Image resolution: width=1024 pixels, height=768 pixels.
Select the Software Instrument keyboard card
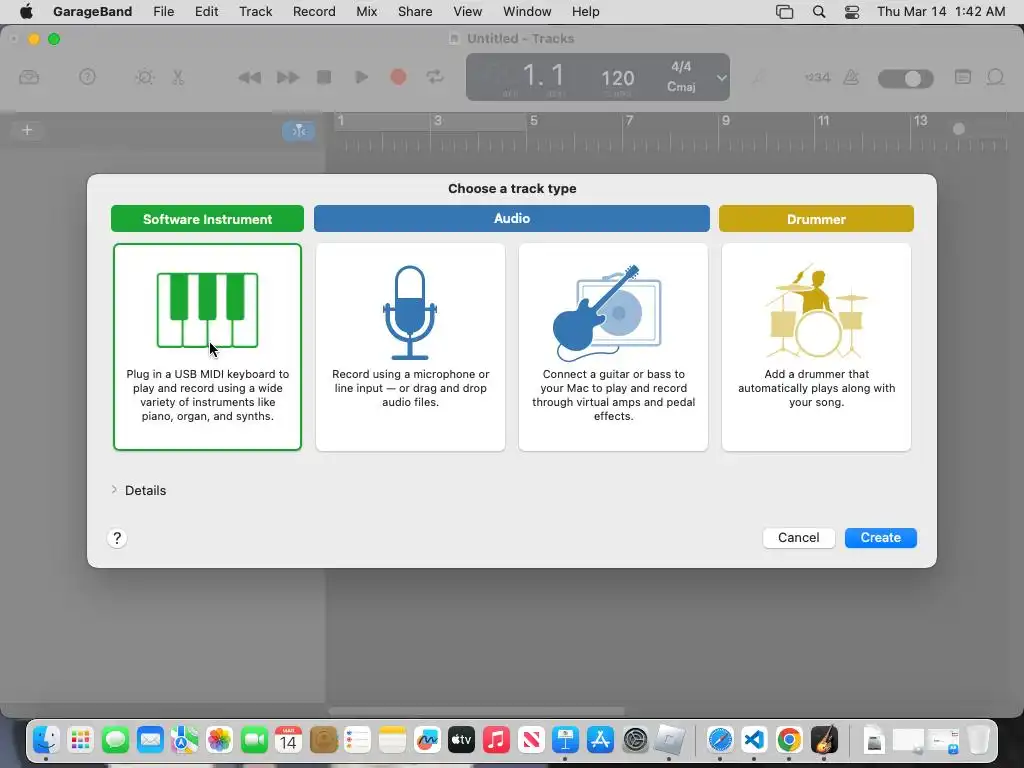coord(207,347)
